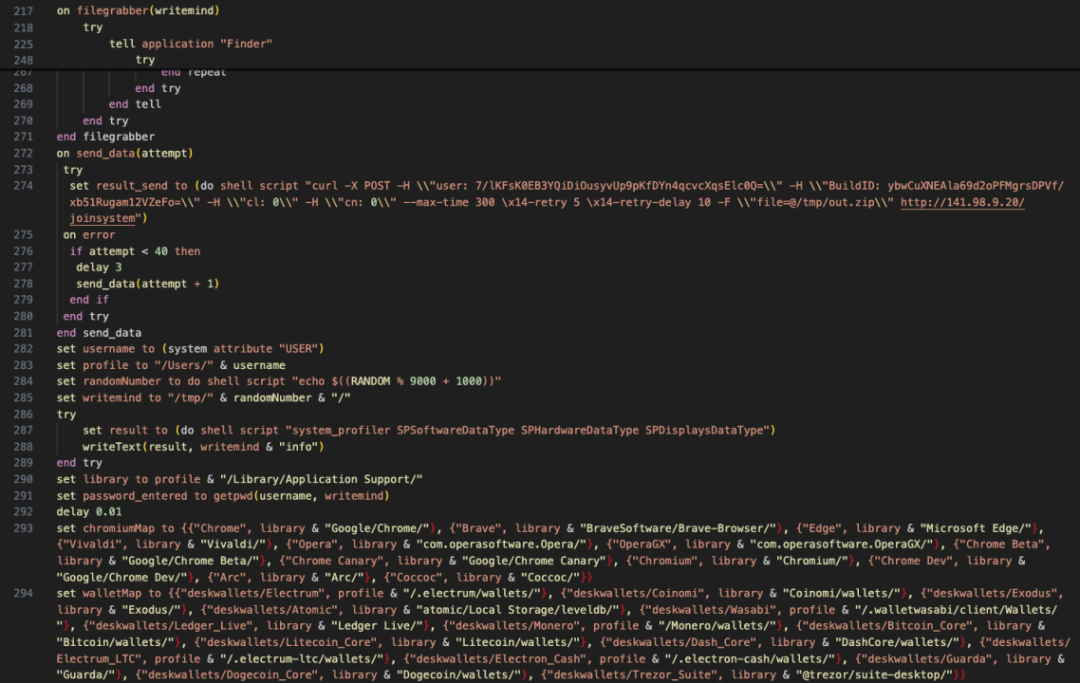
Task: Click the 'chromiumMap' variable name
Action: [118, 528]
